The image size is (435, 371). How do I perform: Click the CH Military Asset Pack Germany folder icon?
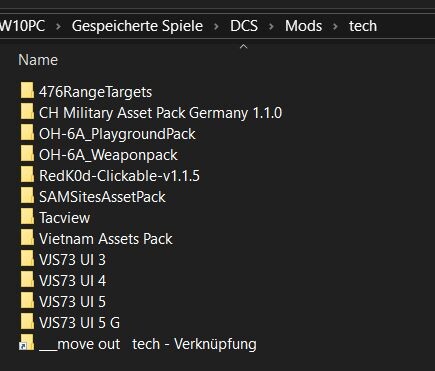point(27,112)
